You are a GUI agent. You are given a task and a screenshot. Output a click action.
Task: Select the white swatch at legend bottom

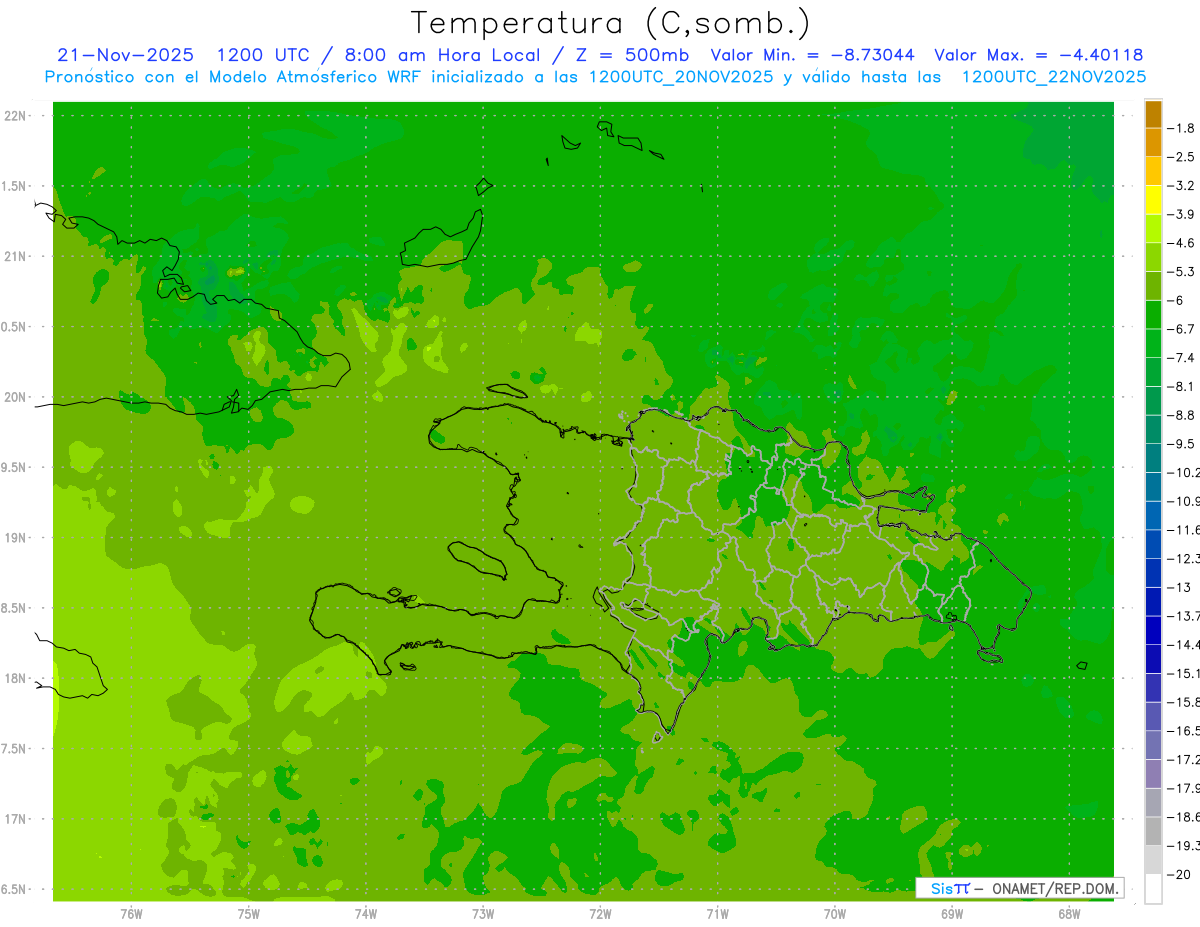click(x=1153, y=888)
